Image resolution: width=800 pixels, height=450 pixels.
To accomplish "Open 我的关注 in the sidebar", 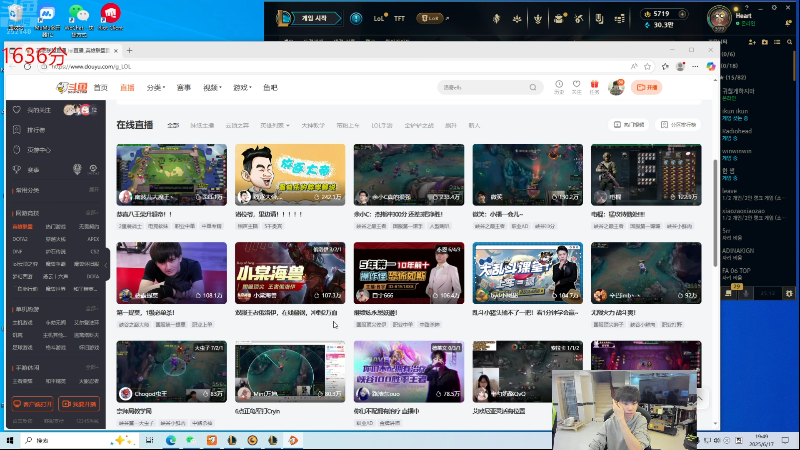I will (38, 110).
